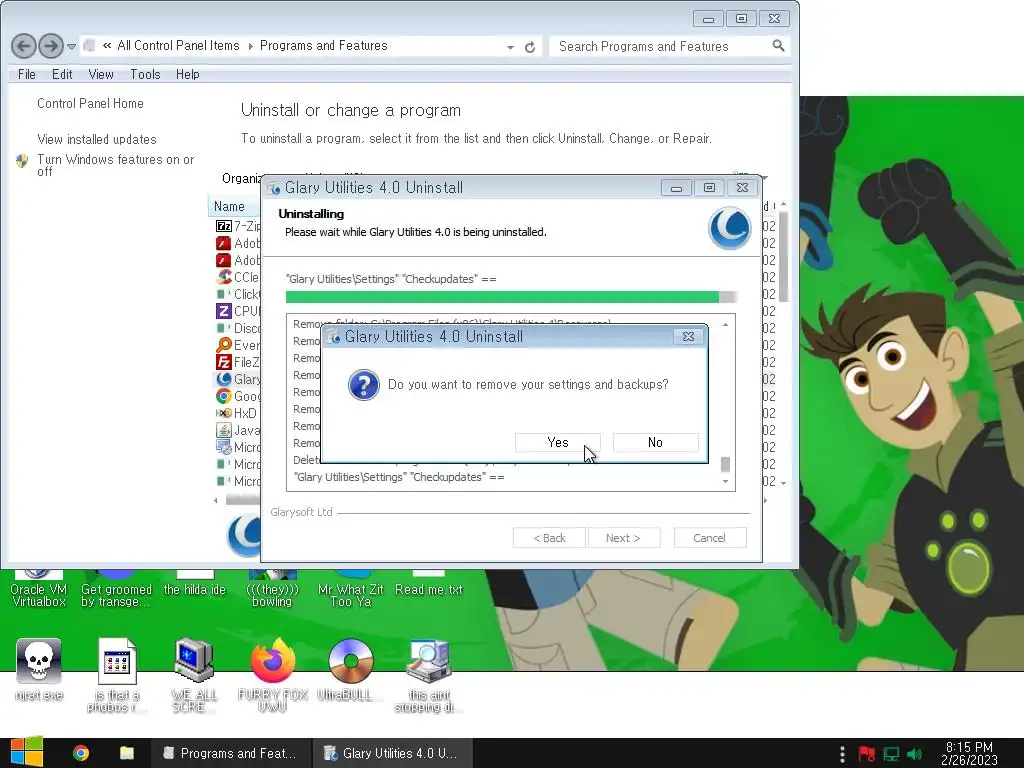1024x768 pixels.
Task: Click the Back button in uninstall wizard
Action: pos(549,538)
